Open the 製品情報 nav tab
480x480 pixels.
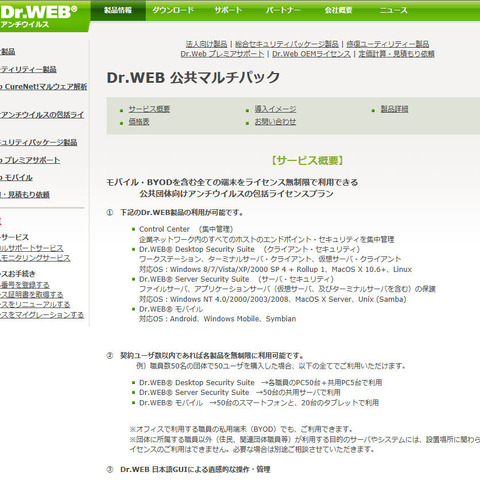coord(118,10)
